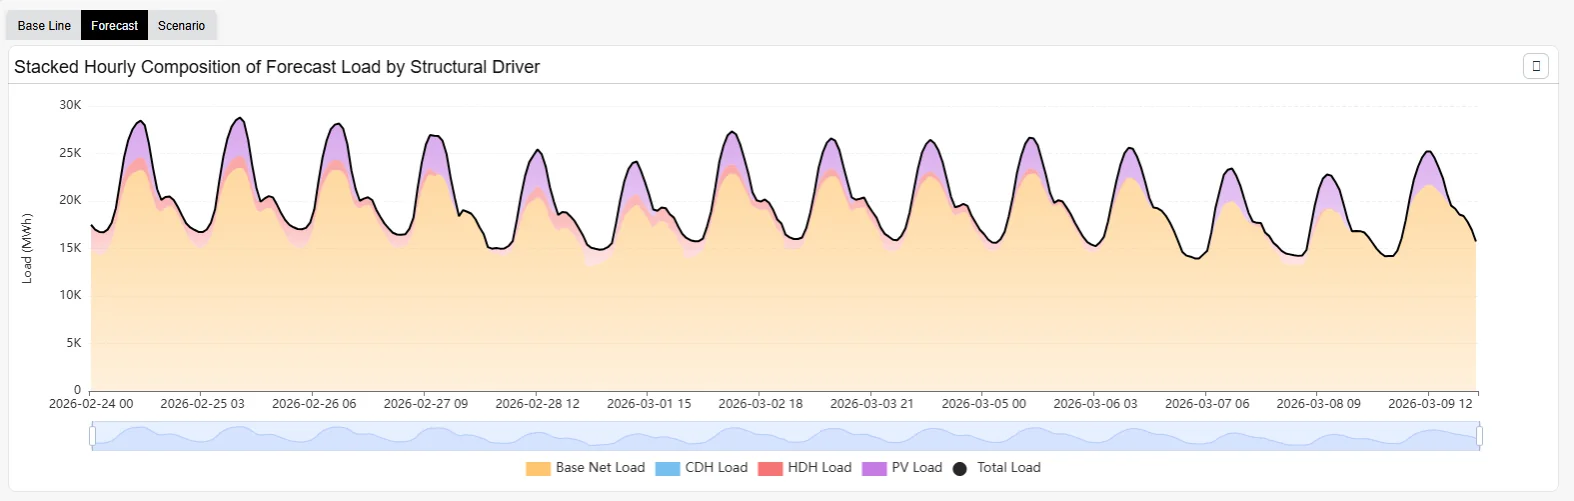This screenshot has height=501, width=1574.
Task: Click the chart expand icon button
Action: point(1536,66)
